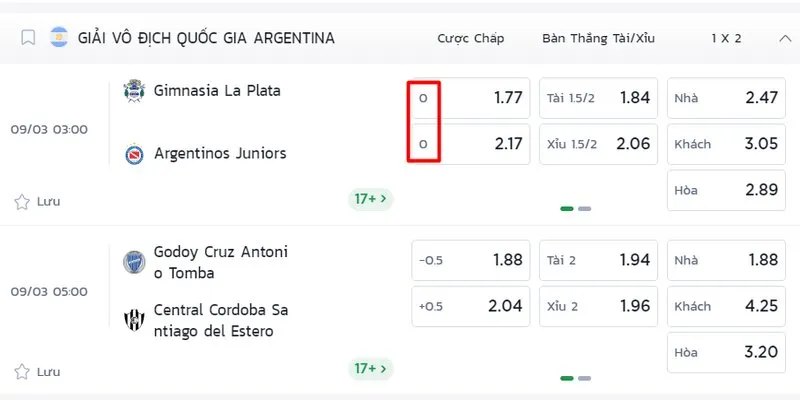Save the Godoy Cruz match with star
Image resolution: width=800 pixels, height=400 pixels.
point(22,371)
